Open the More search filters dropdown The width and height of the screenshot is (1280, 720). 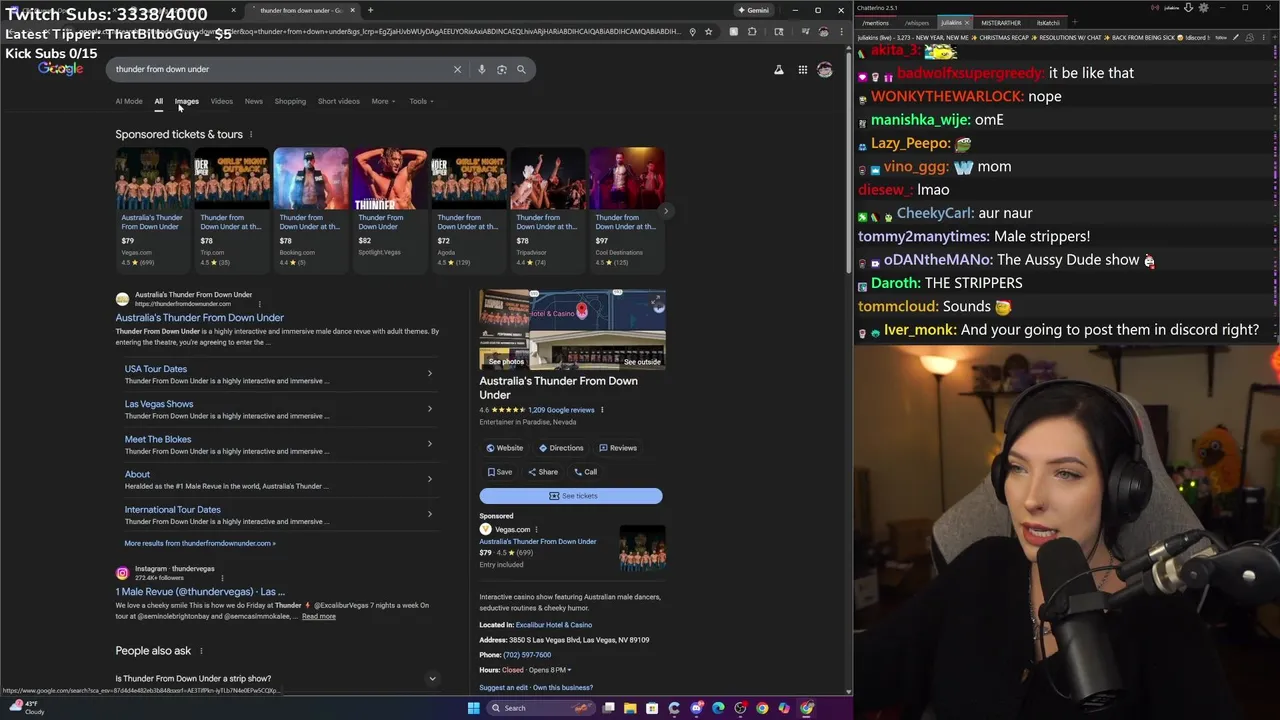pyautogui.click(x=383, y=101)
